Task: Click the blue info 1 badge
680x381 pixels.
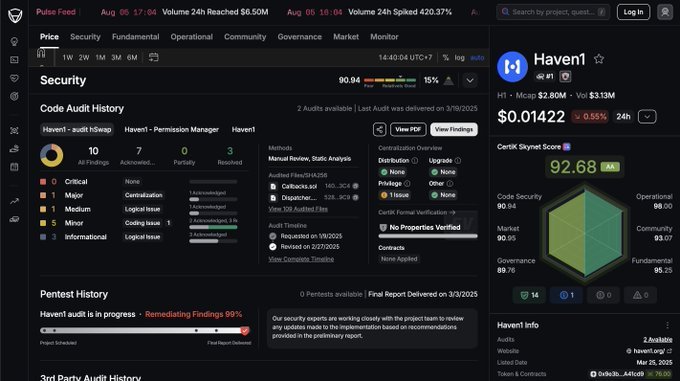Action: coord(566,295)
